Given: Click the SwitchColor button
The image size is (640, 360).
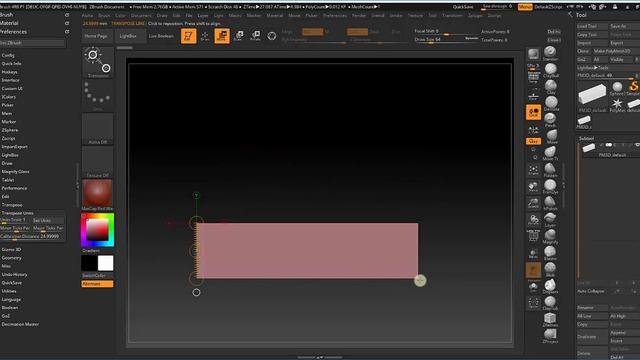Looking at the screenshot, I should tap(97, 276).
